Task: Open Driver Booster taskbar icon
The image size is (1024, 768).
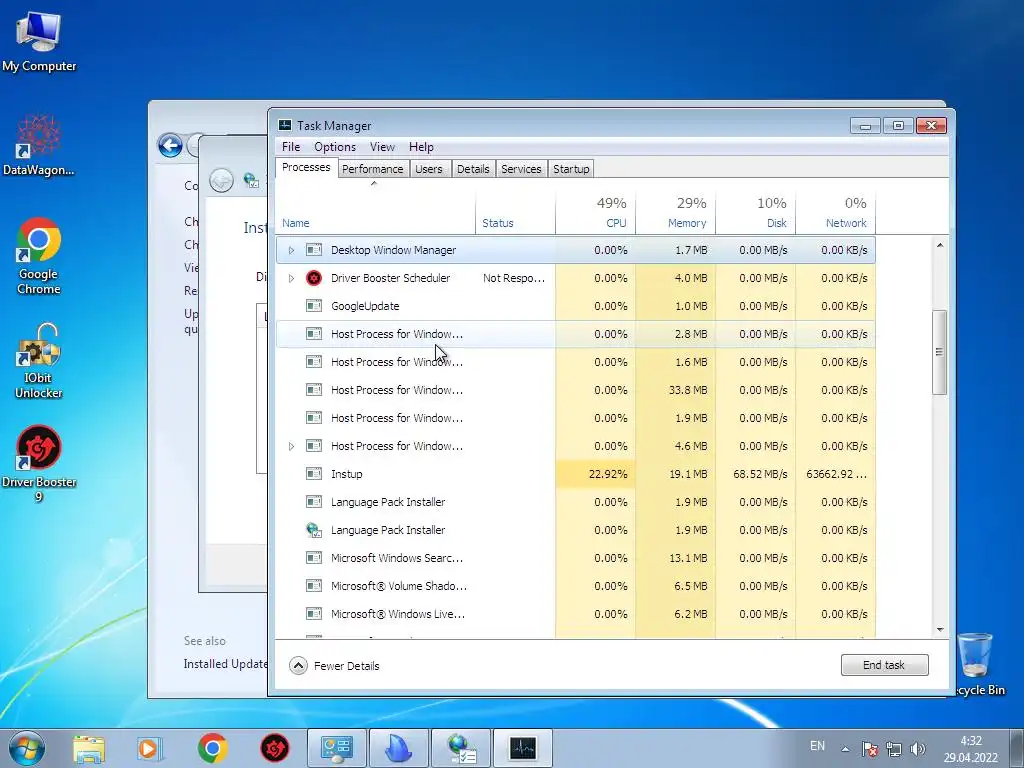Action: (x=275, y=748)
